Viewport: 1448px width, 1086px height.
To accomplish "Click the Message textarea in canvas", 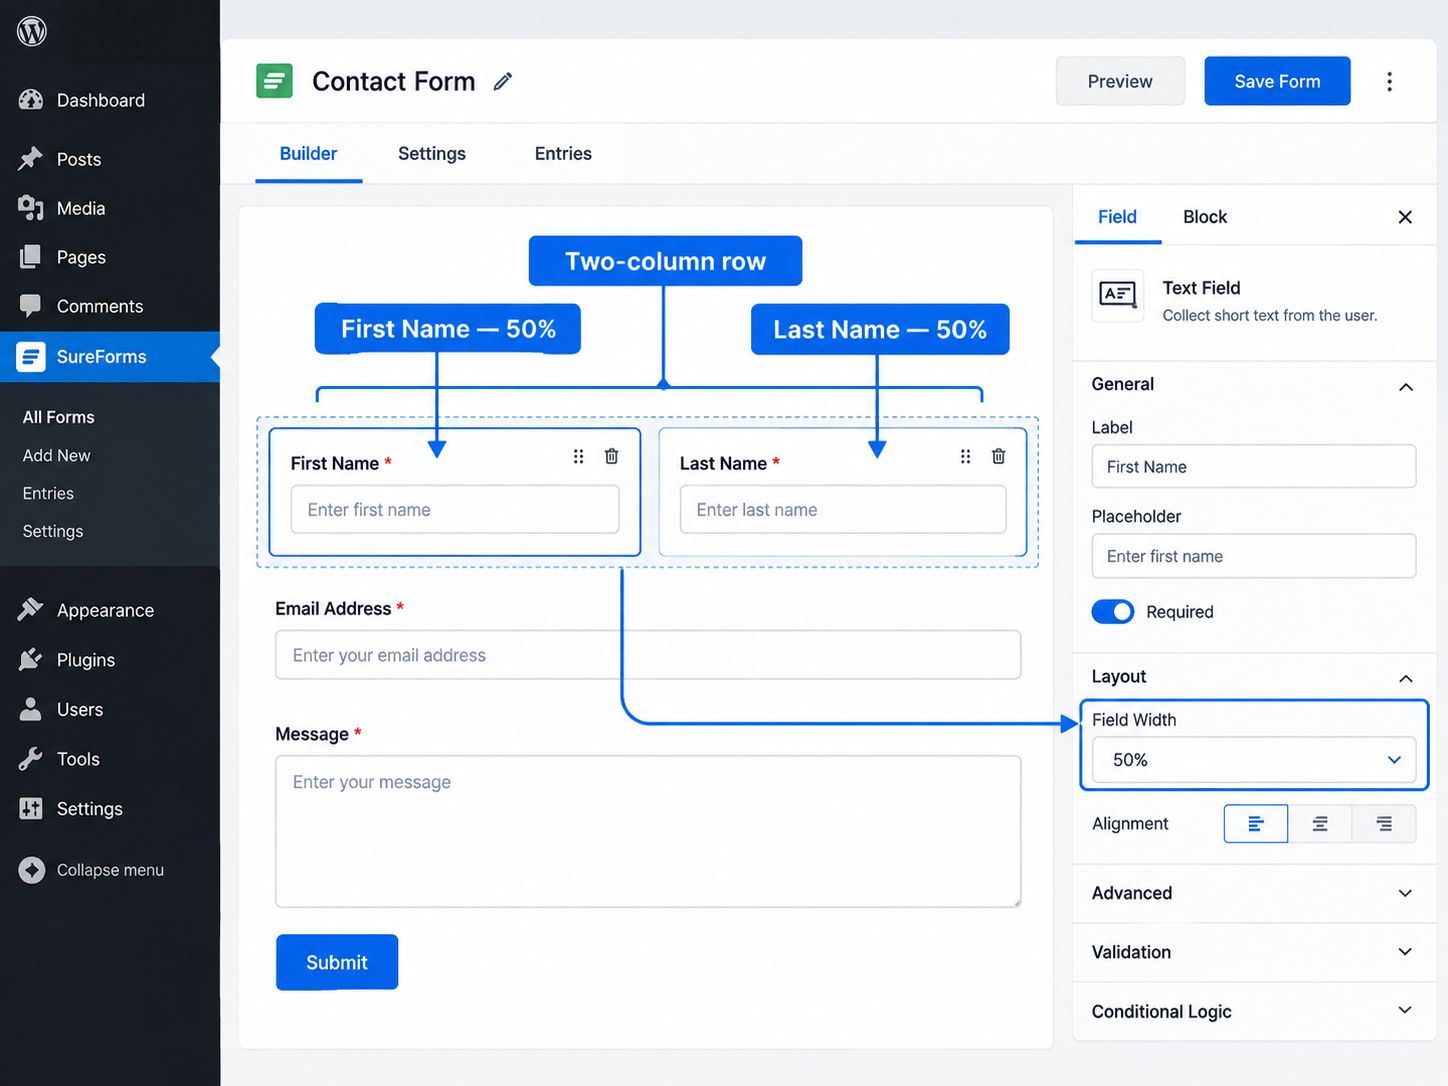I will click(648, 832).
